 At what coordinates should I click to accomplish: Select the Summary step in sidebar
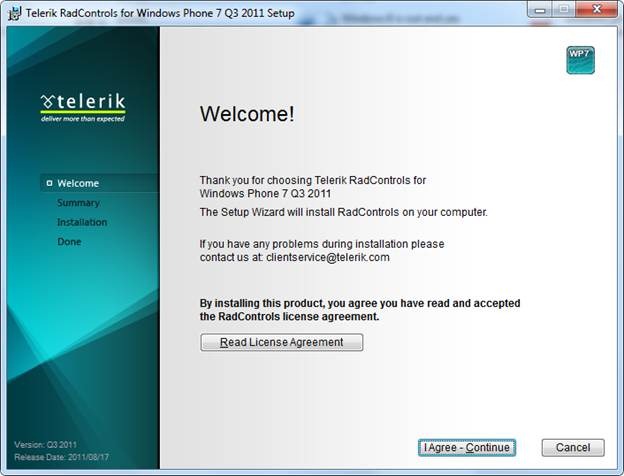pos(78,203)
